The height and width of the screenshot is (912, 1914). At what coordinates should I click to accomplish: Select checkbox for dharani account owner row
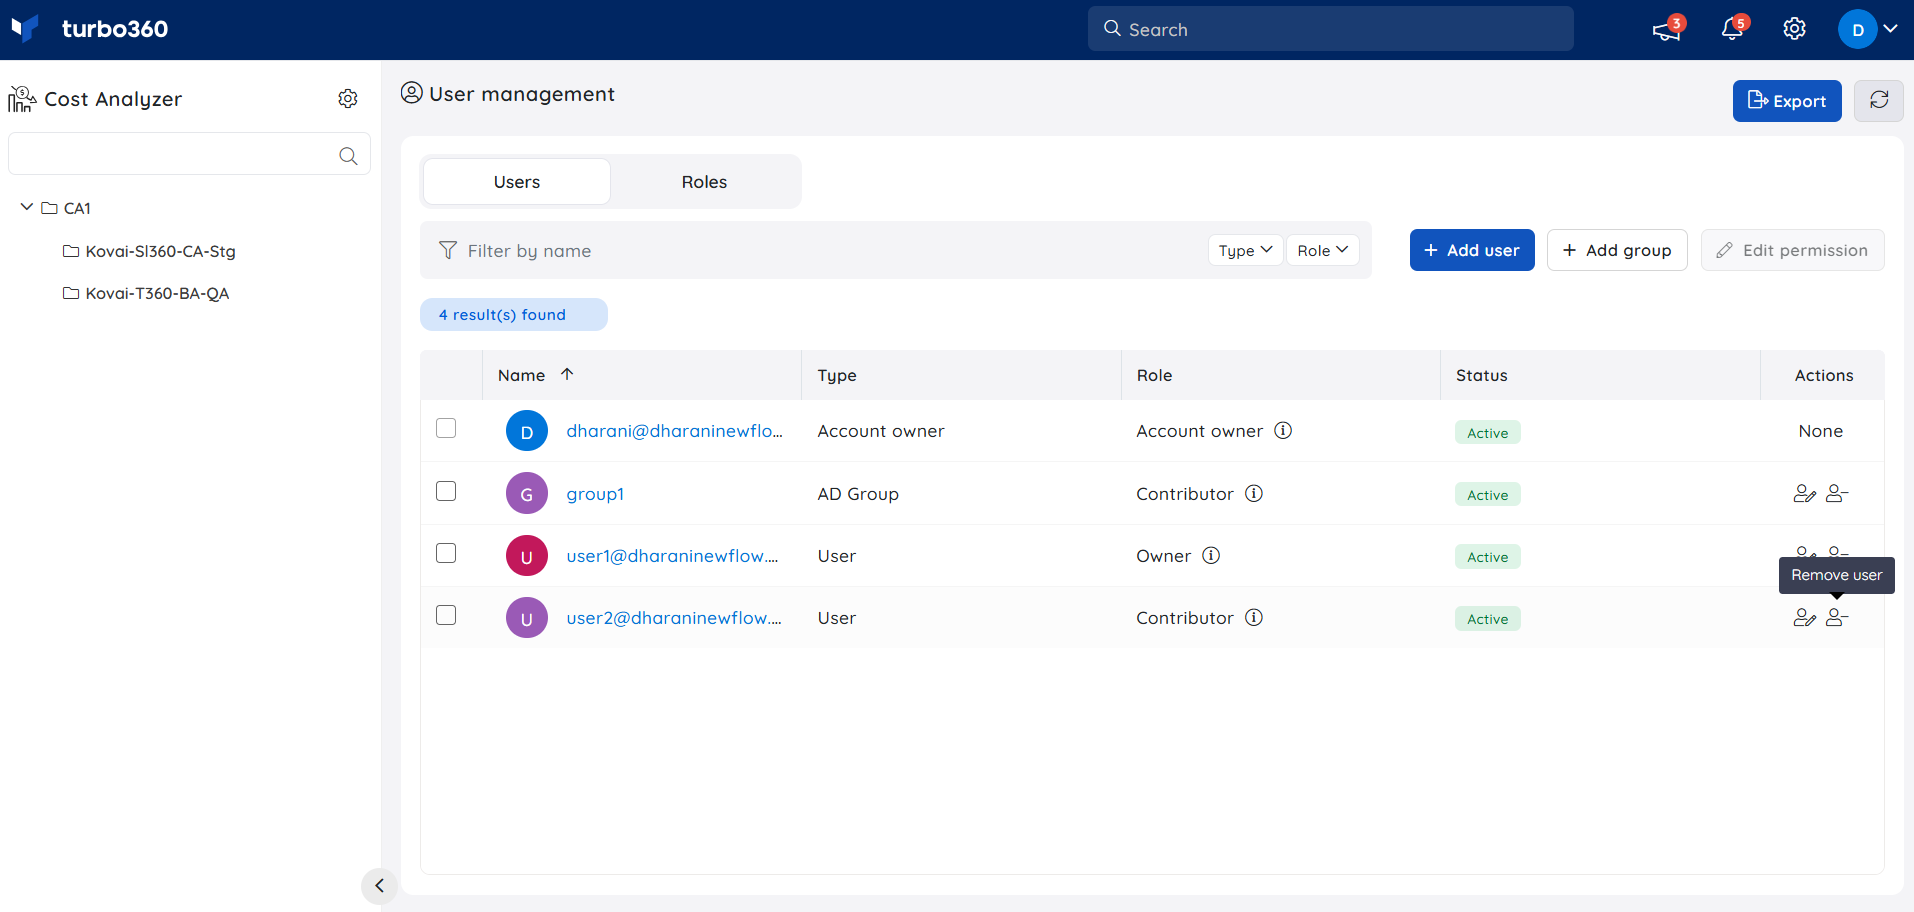click(446, 428)
